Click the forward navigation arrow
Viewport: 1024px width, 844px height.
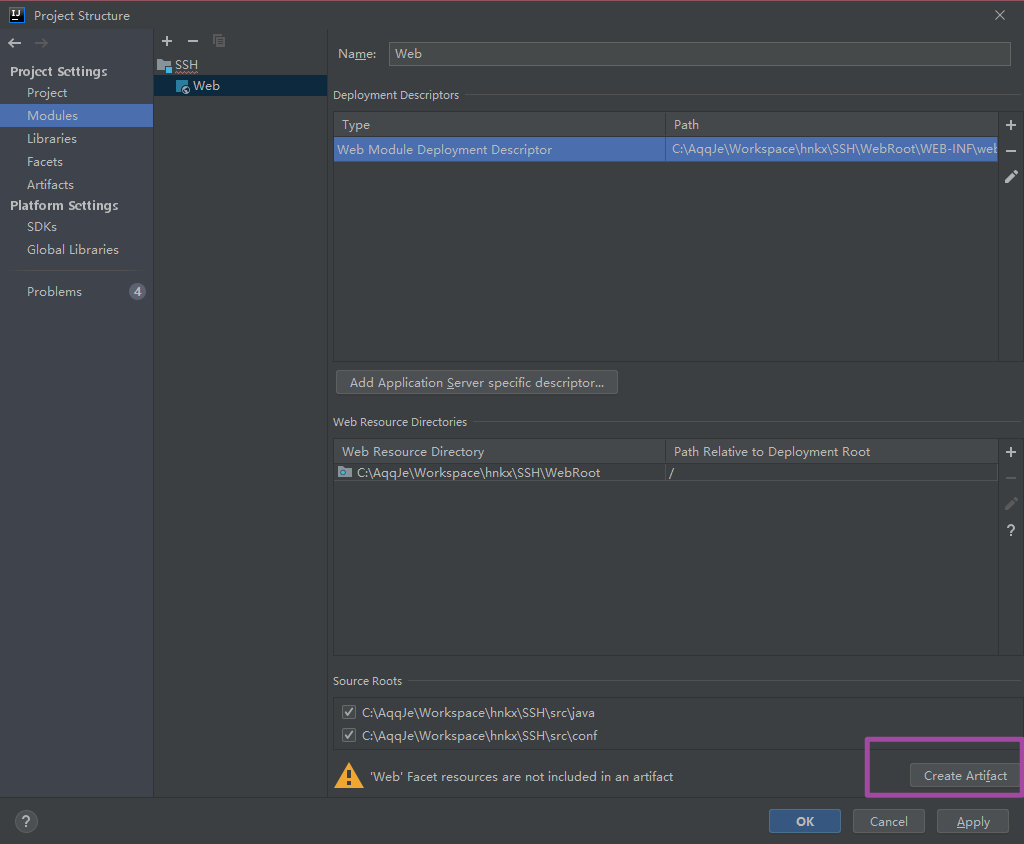point(41,43)
